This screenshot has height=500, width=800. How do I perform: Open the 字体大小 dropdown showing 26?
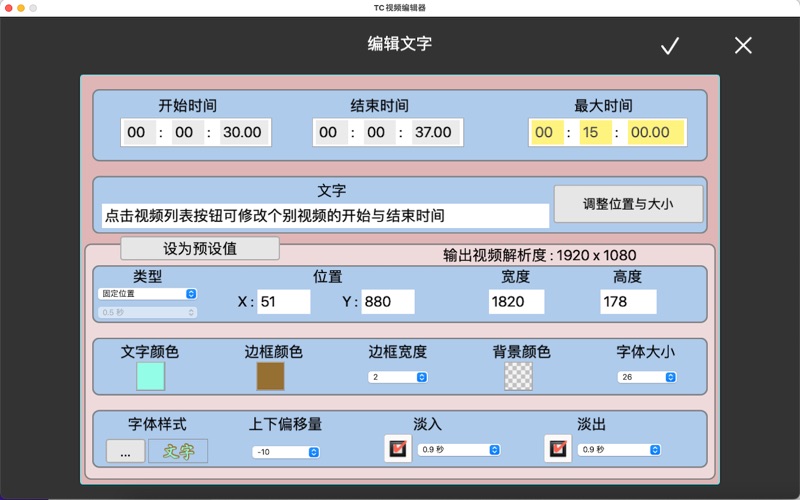coord(646,377)
